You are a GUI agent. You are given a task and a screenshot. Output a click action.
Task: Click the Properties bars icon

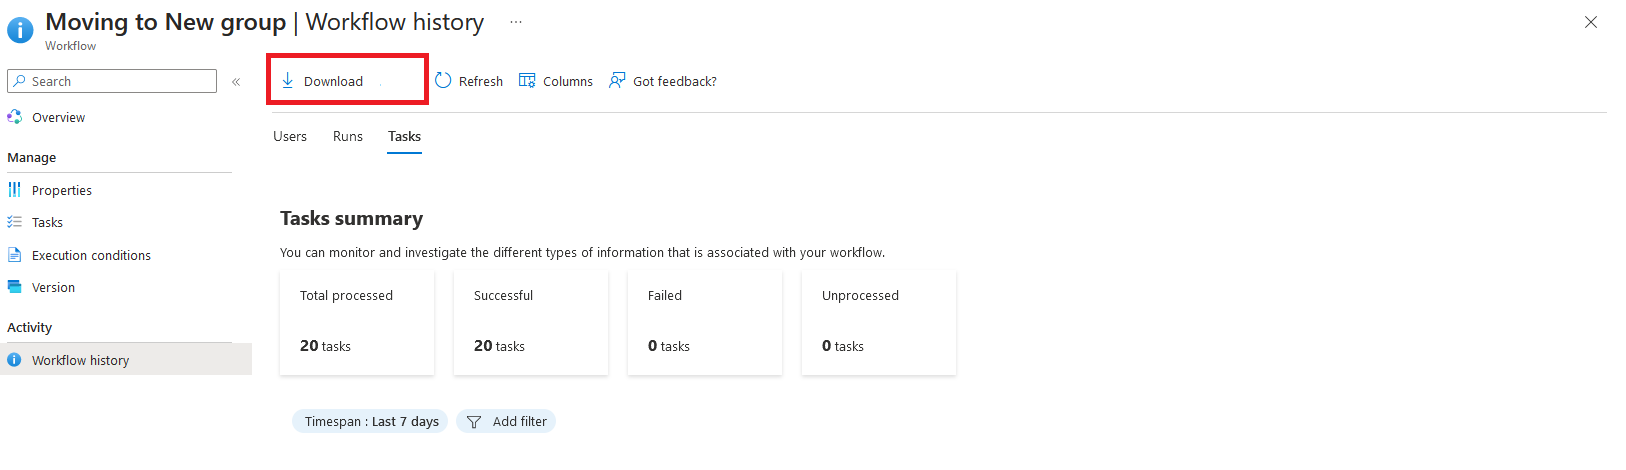[x=15, y=190]
